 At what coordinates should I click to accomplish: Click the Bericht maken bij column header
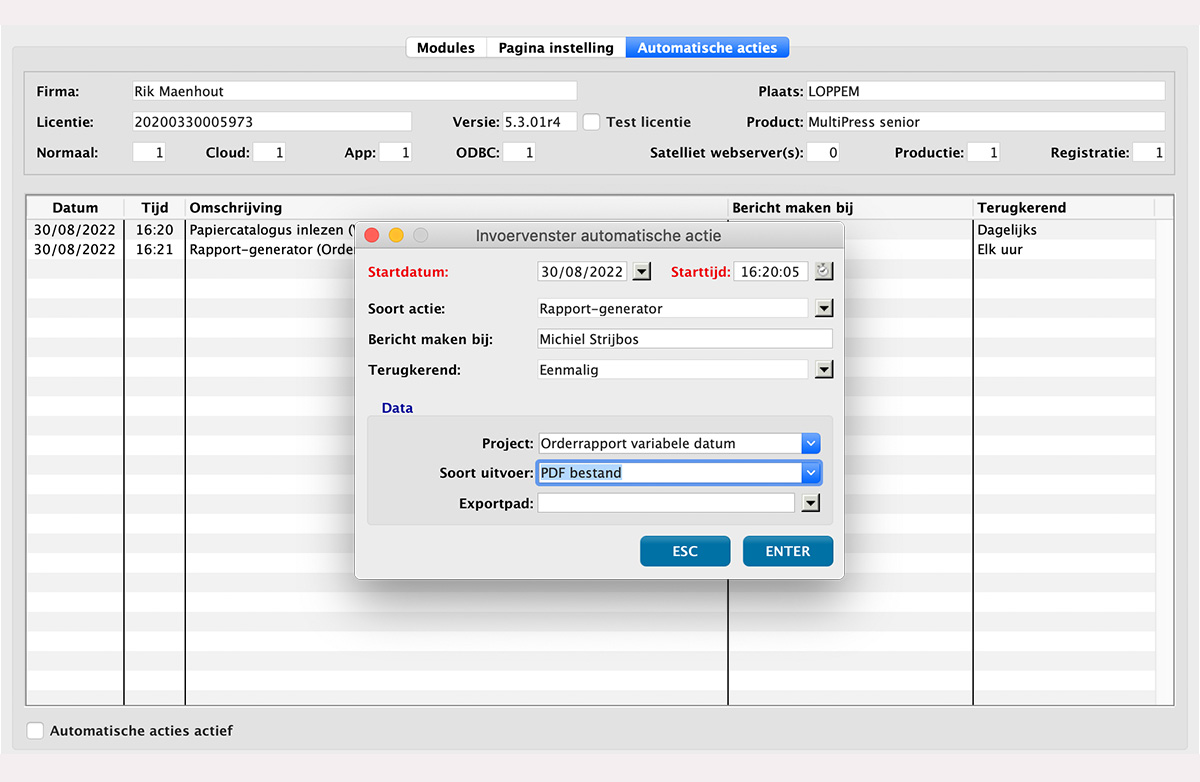[x=851, y=208]
